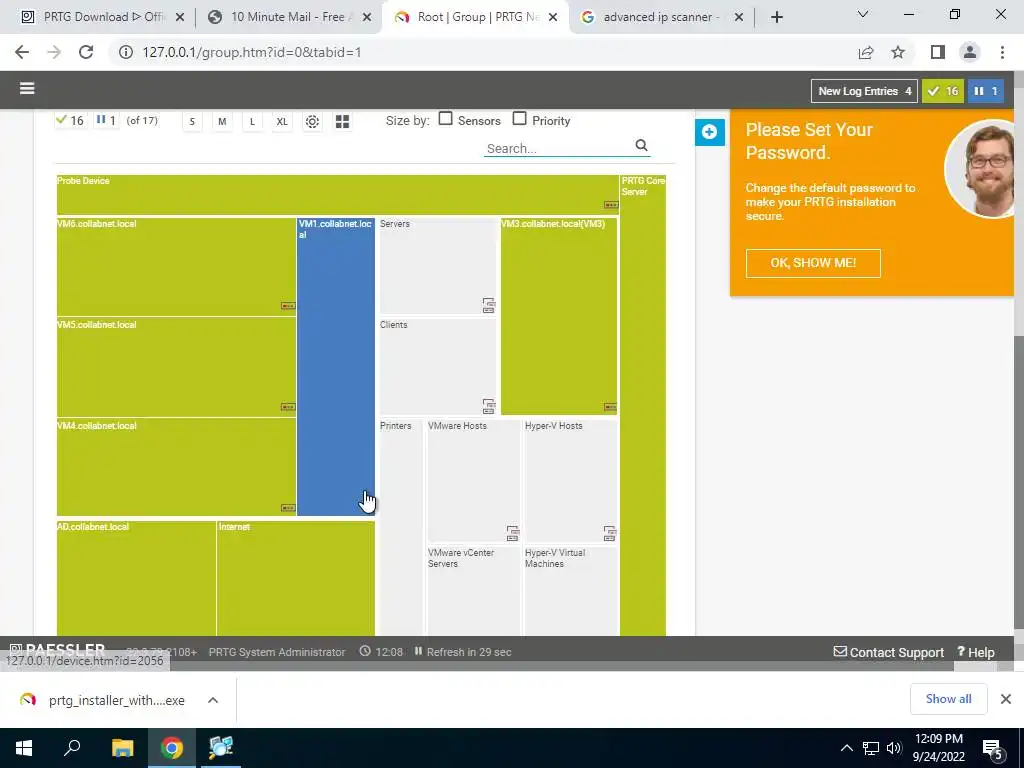Click group icon in Hyper-V Hosts tile
The image size is (1024, 768).
coord(609,533)
